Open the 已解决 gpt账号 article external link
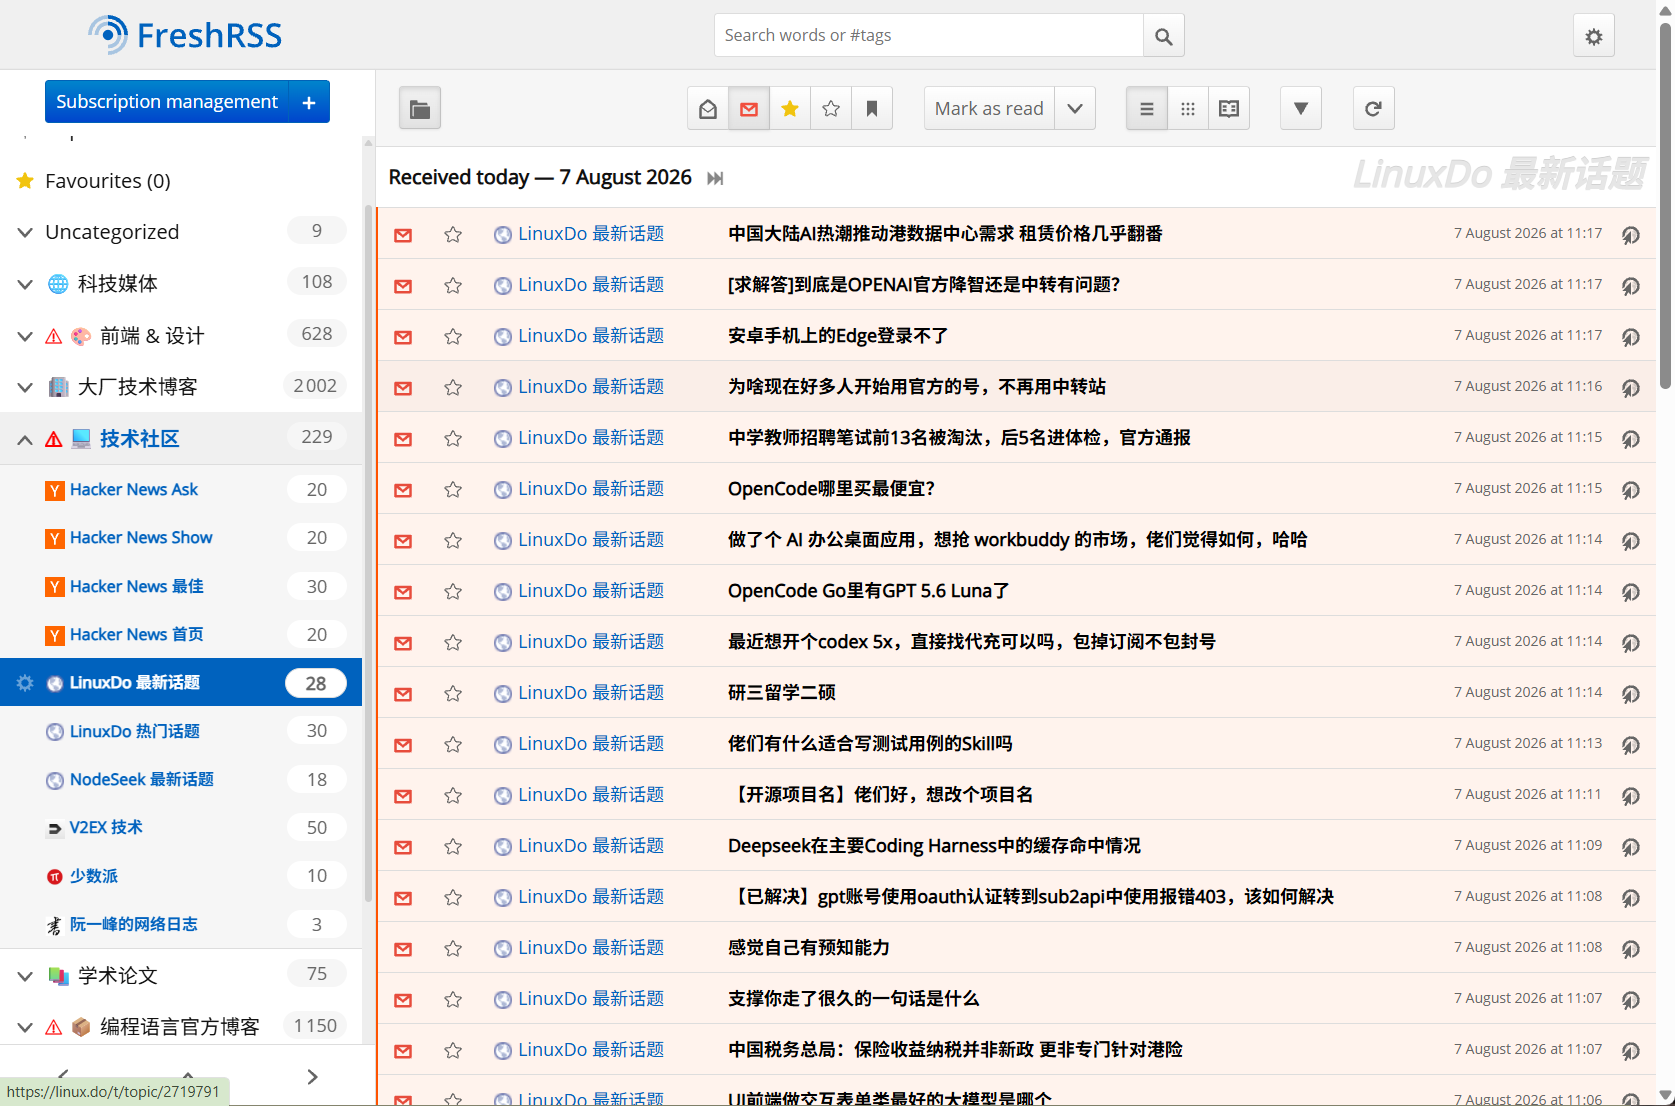 1630,898
